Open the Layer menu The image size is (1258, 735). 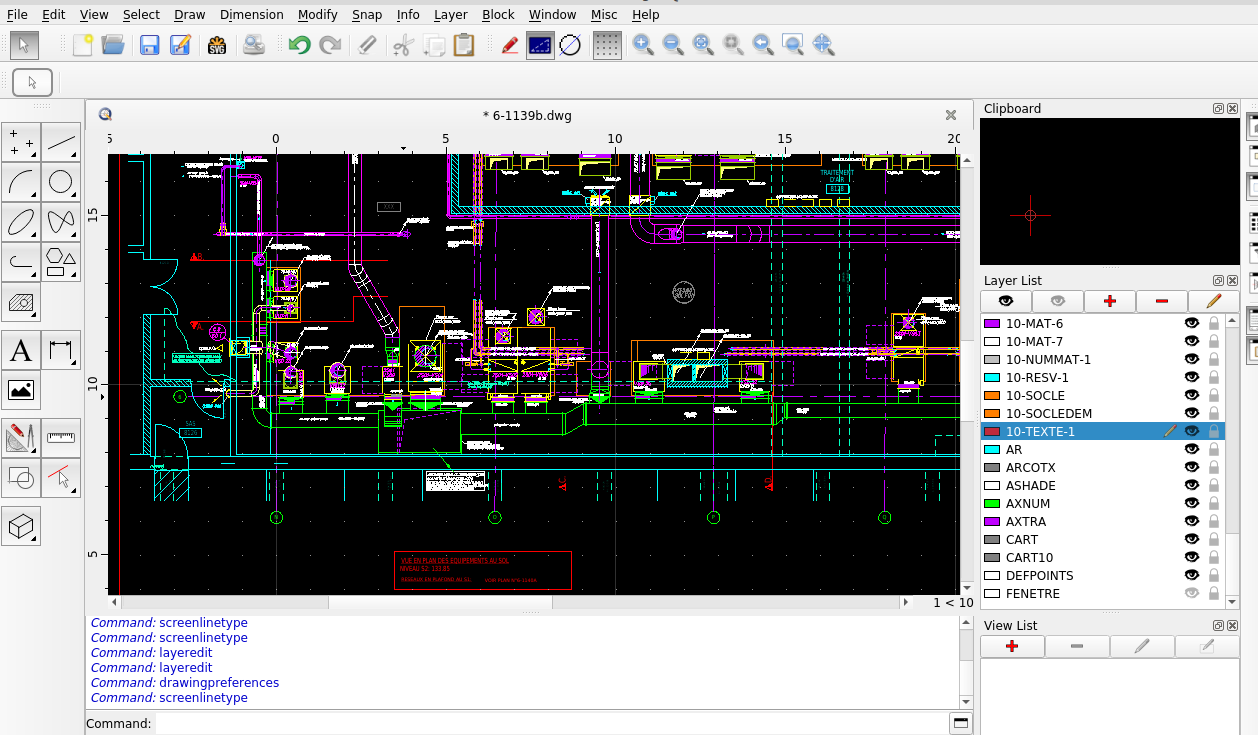(x=450, y=14)
